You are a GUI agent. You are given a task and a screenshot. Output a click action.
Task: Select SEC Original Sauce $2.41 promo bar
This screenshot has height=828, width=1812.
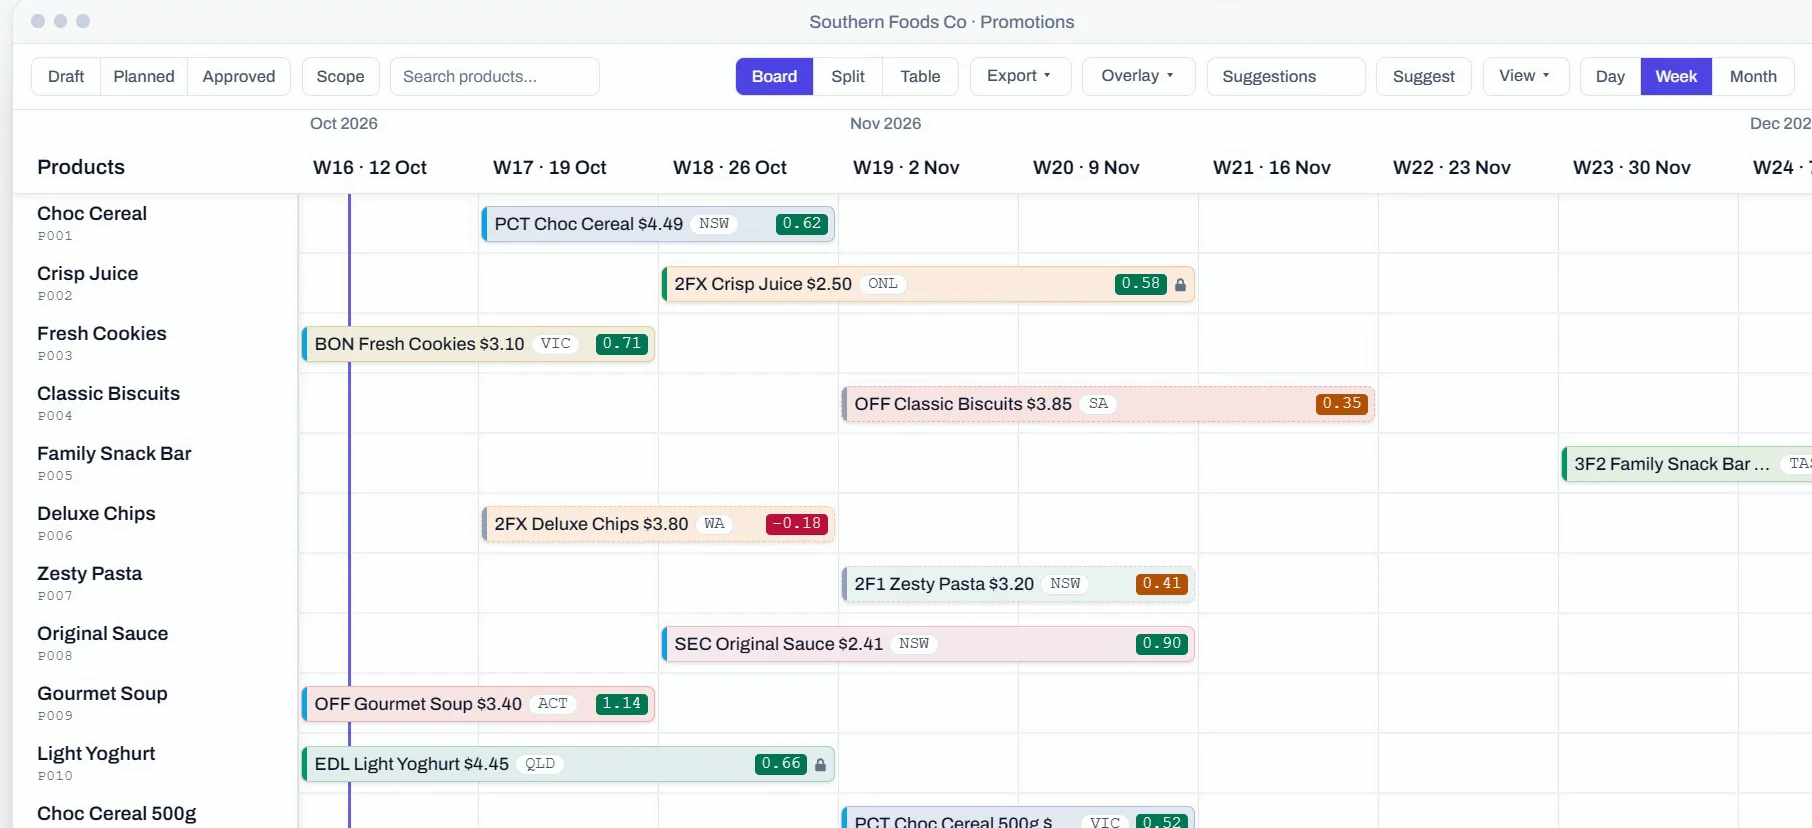click(x=928, y=644)
